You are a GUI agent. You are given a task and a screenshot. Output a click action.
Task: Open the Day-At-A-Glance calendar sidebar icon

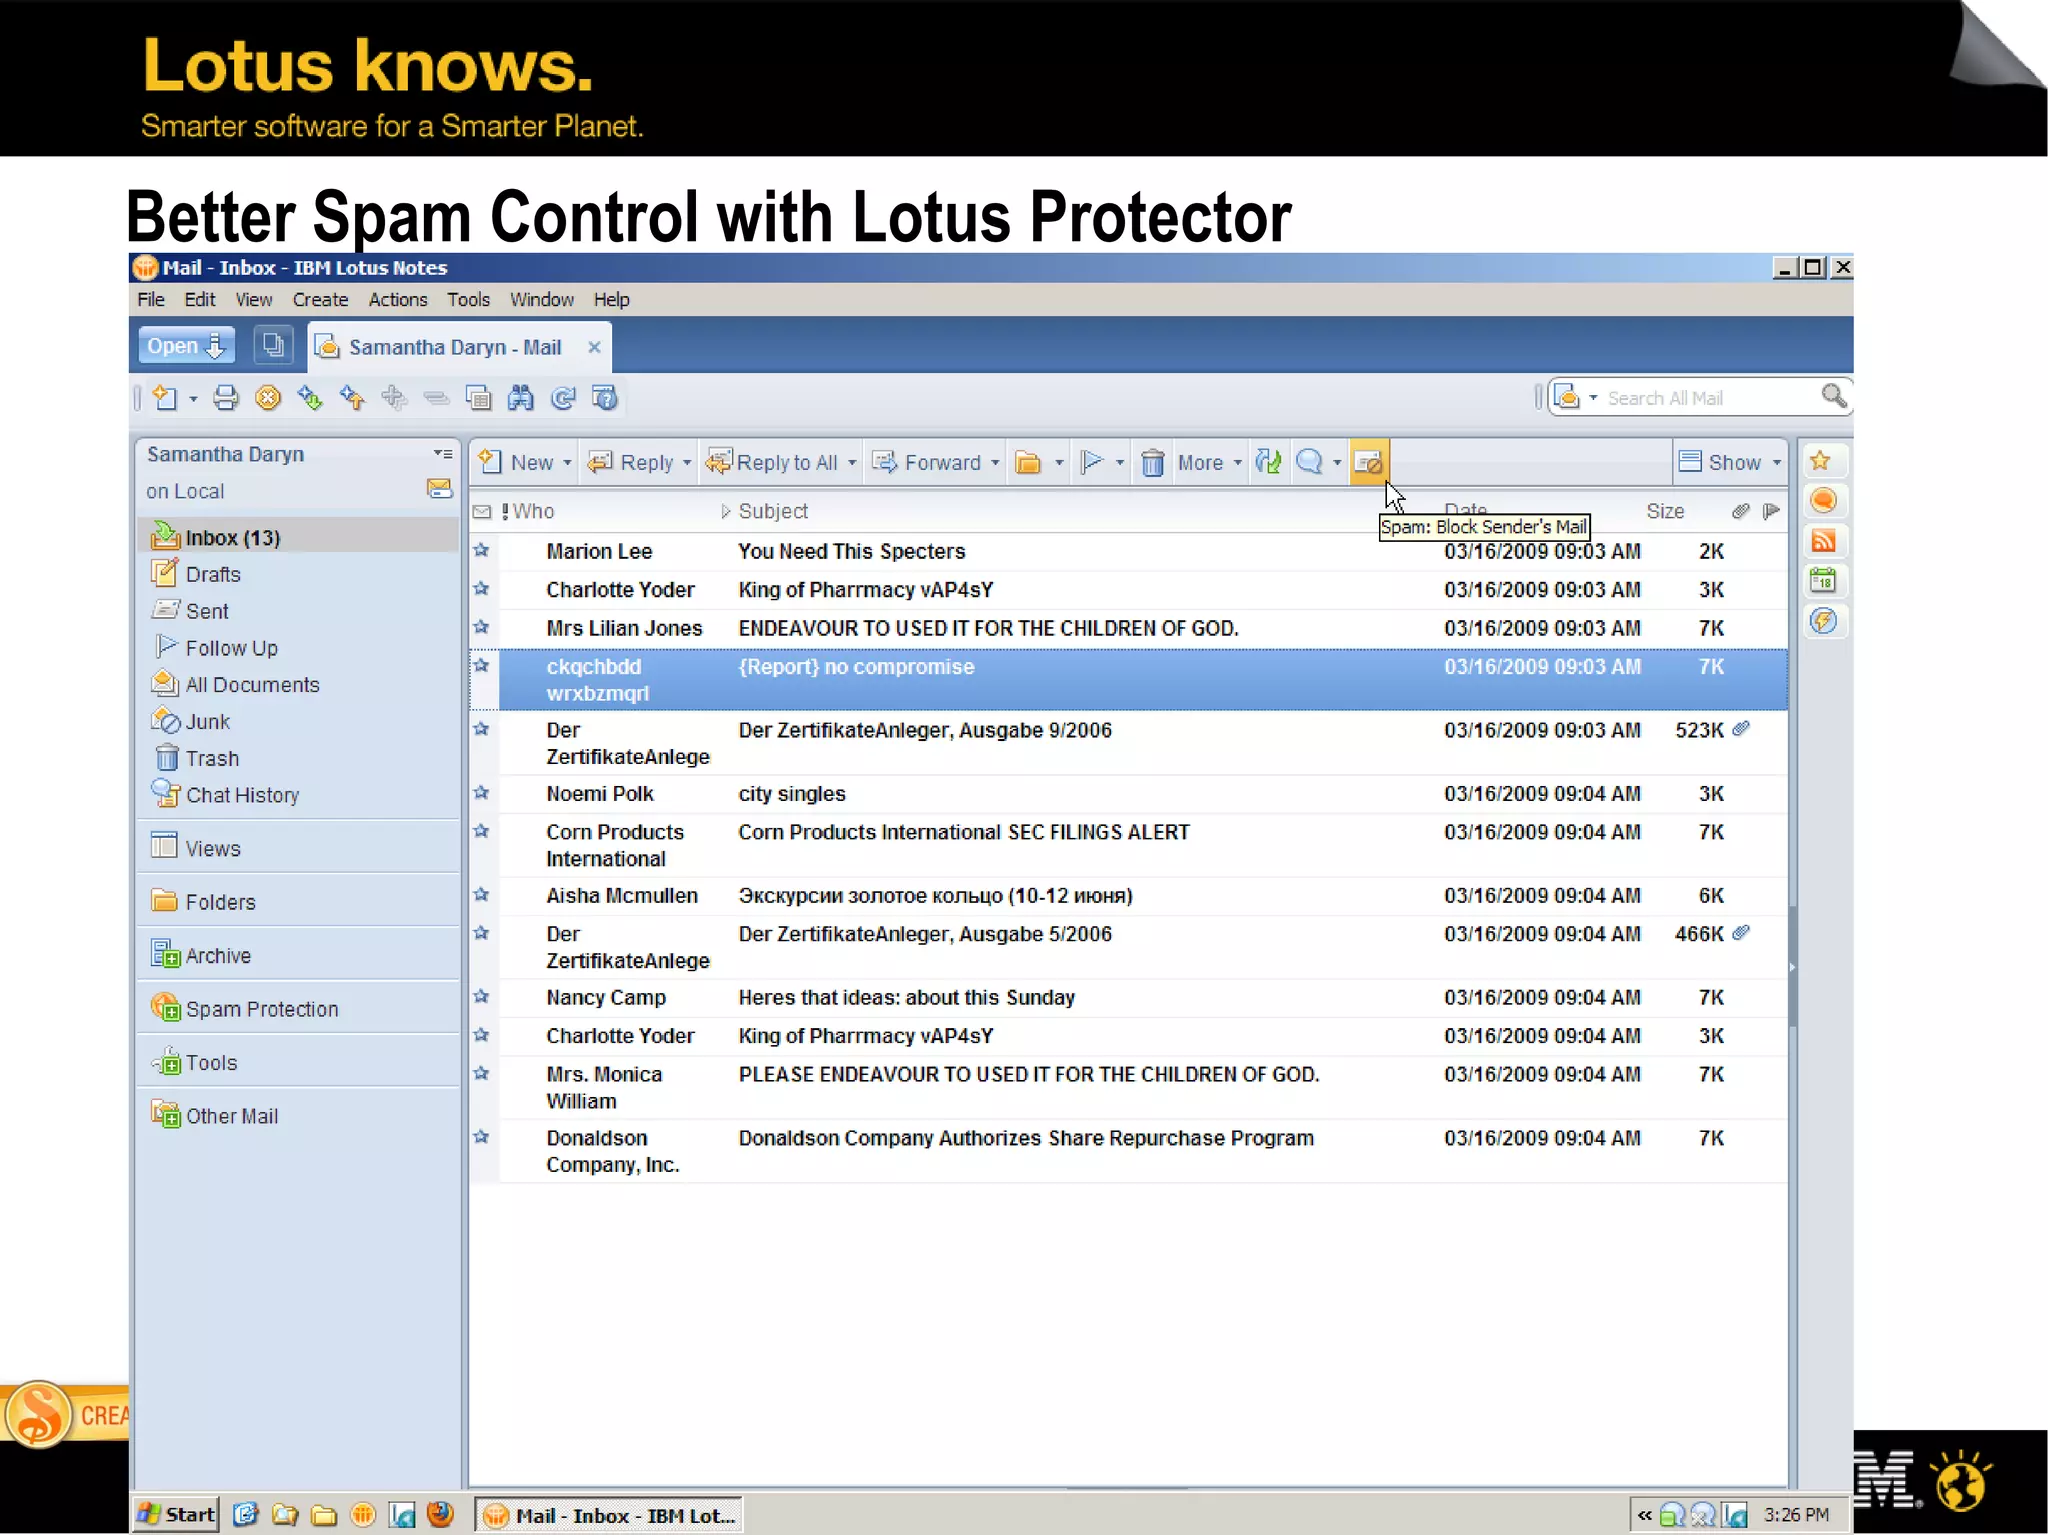pyautogui.click(x=1823, y=581)
